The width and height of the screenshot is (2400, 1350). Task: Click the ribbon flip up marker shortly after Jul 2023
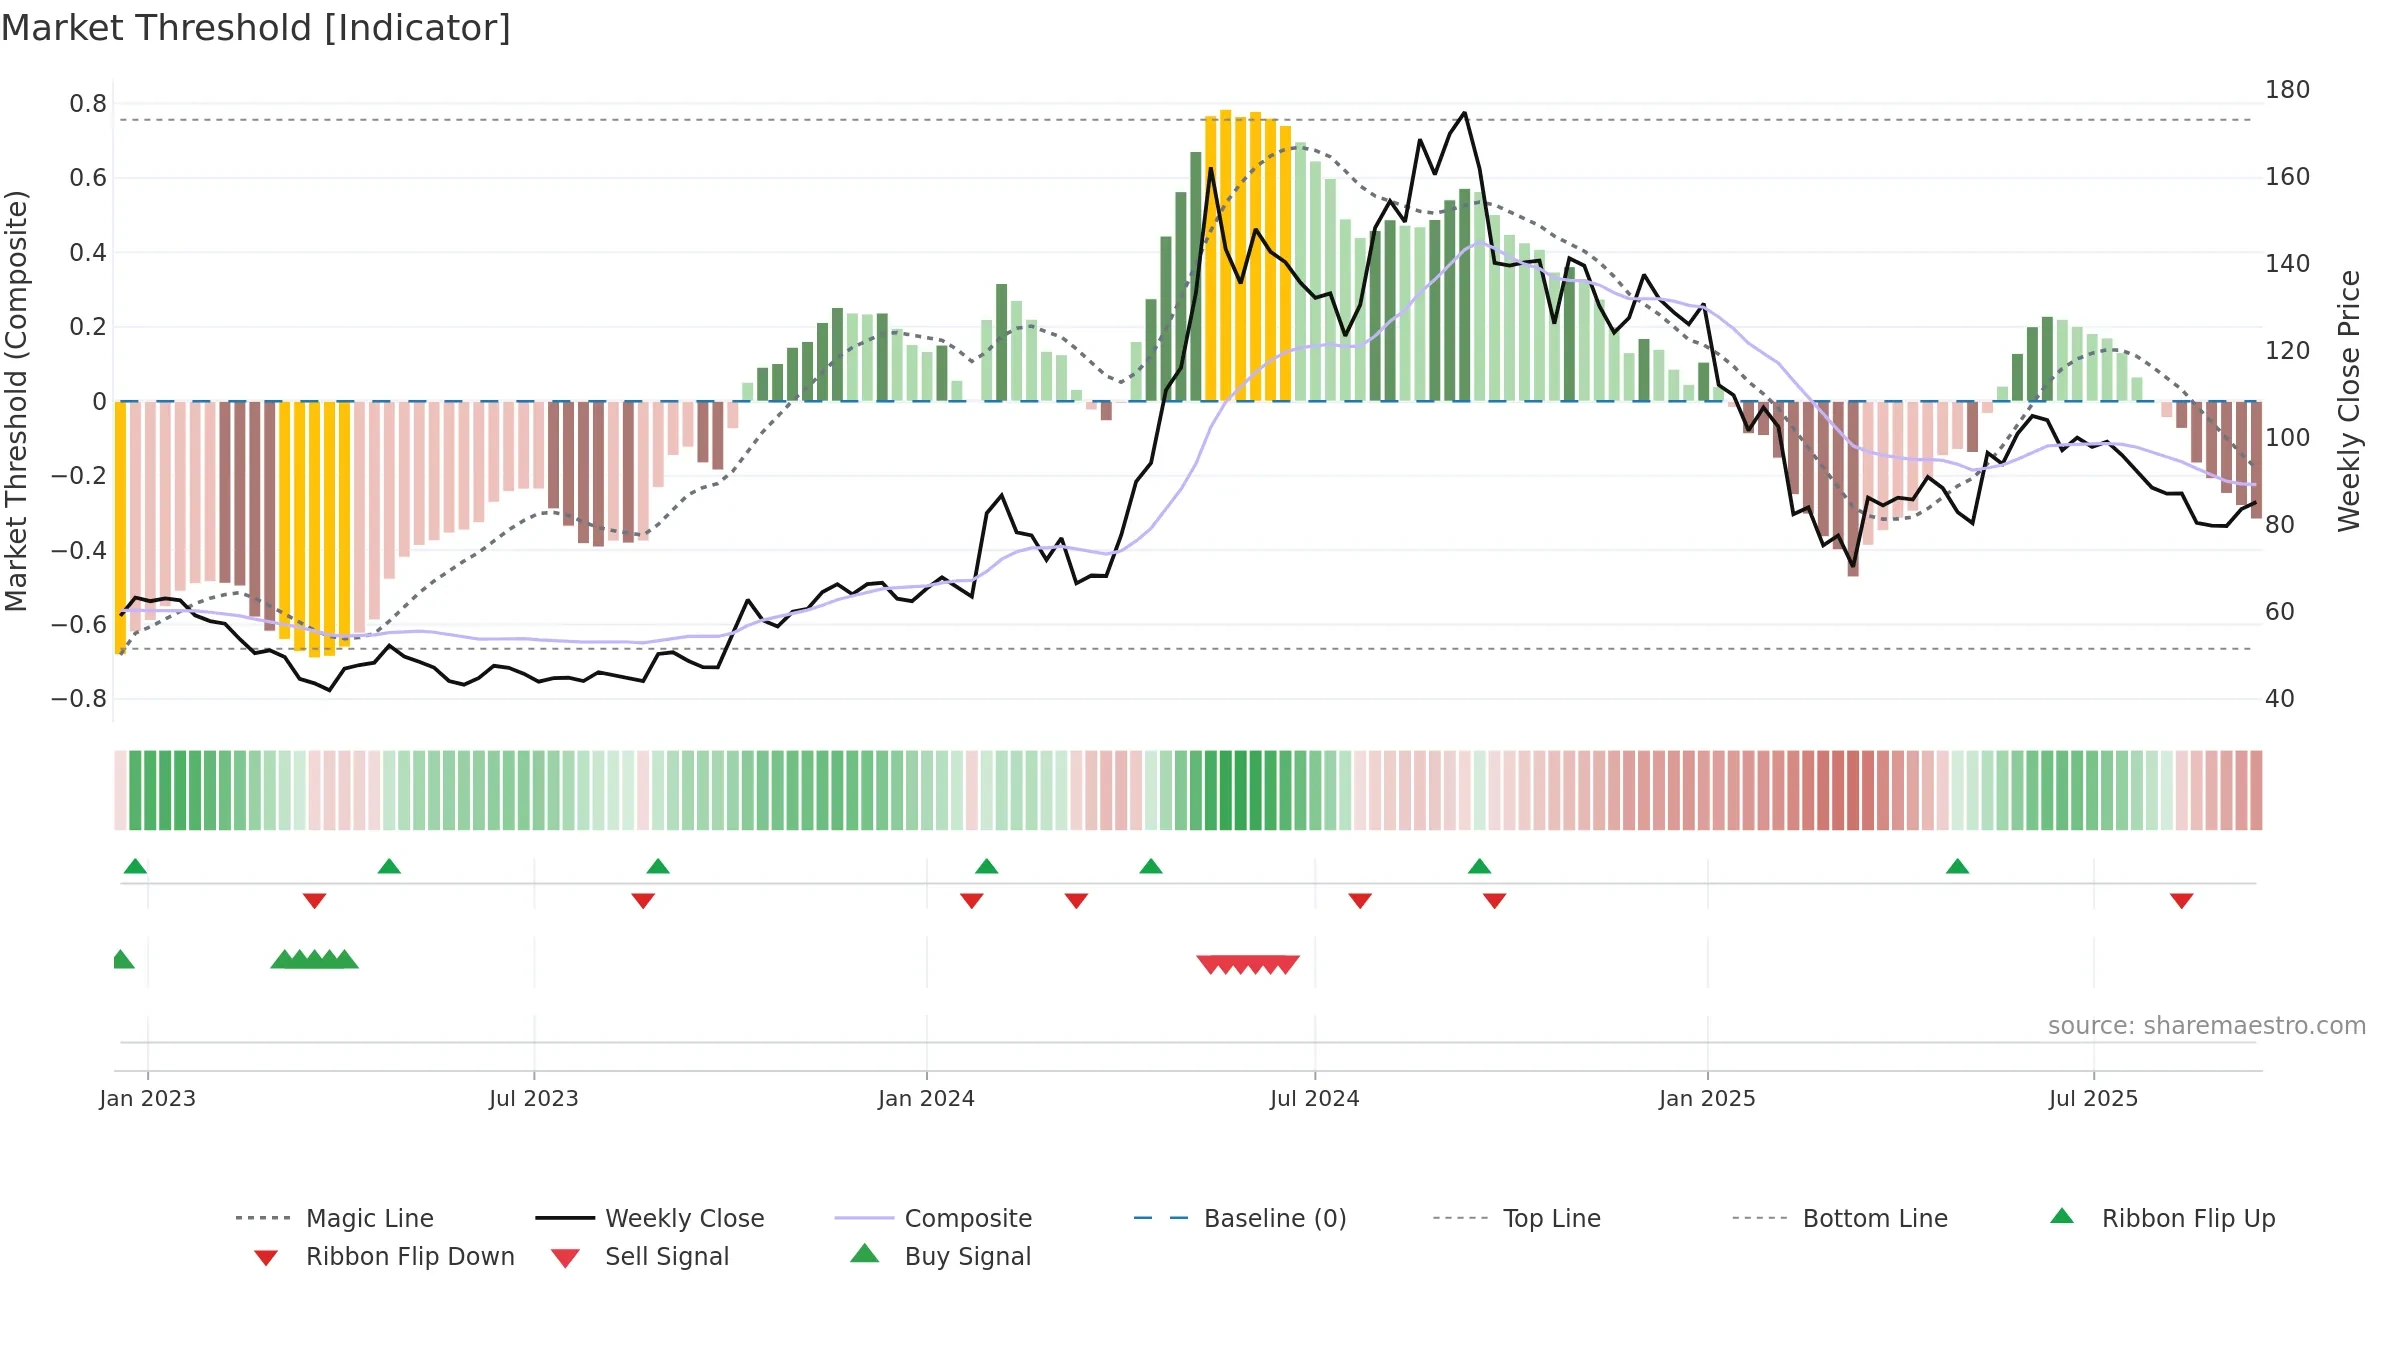pos(658,866)
